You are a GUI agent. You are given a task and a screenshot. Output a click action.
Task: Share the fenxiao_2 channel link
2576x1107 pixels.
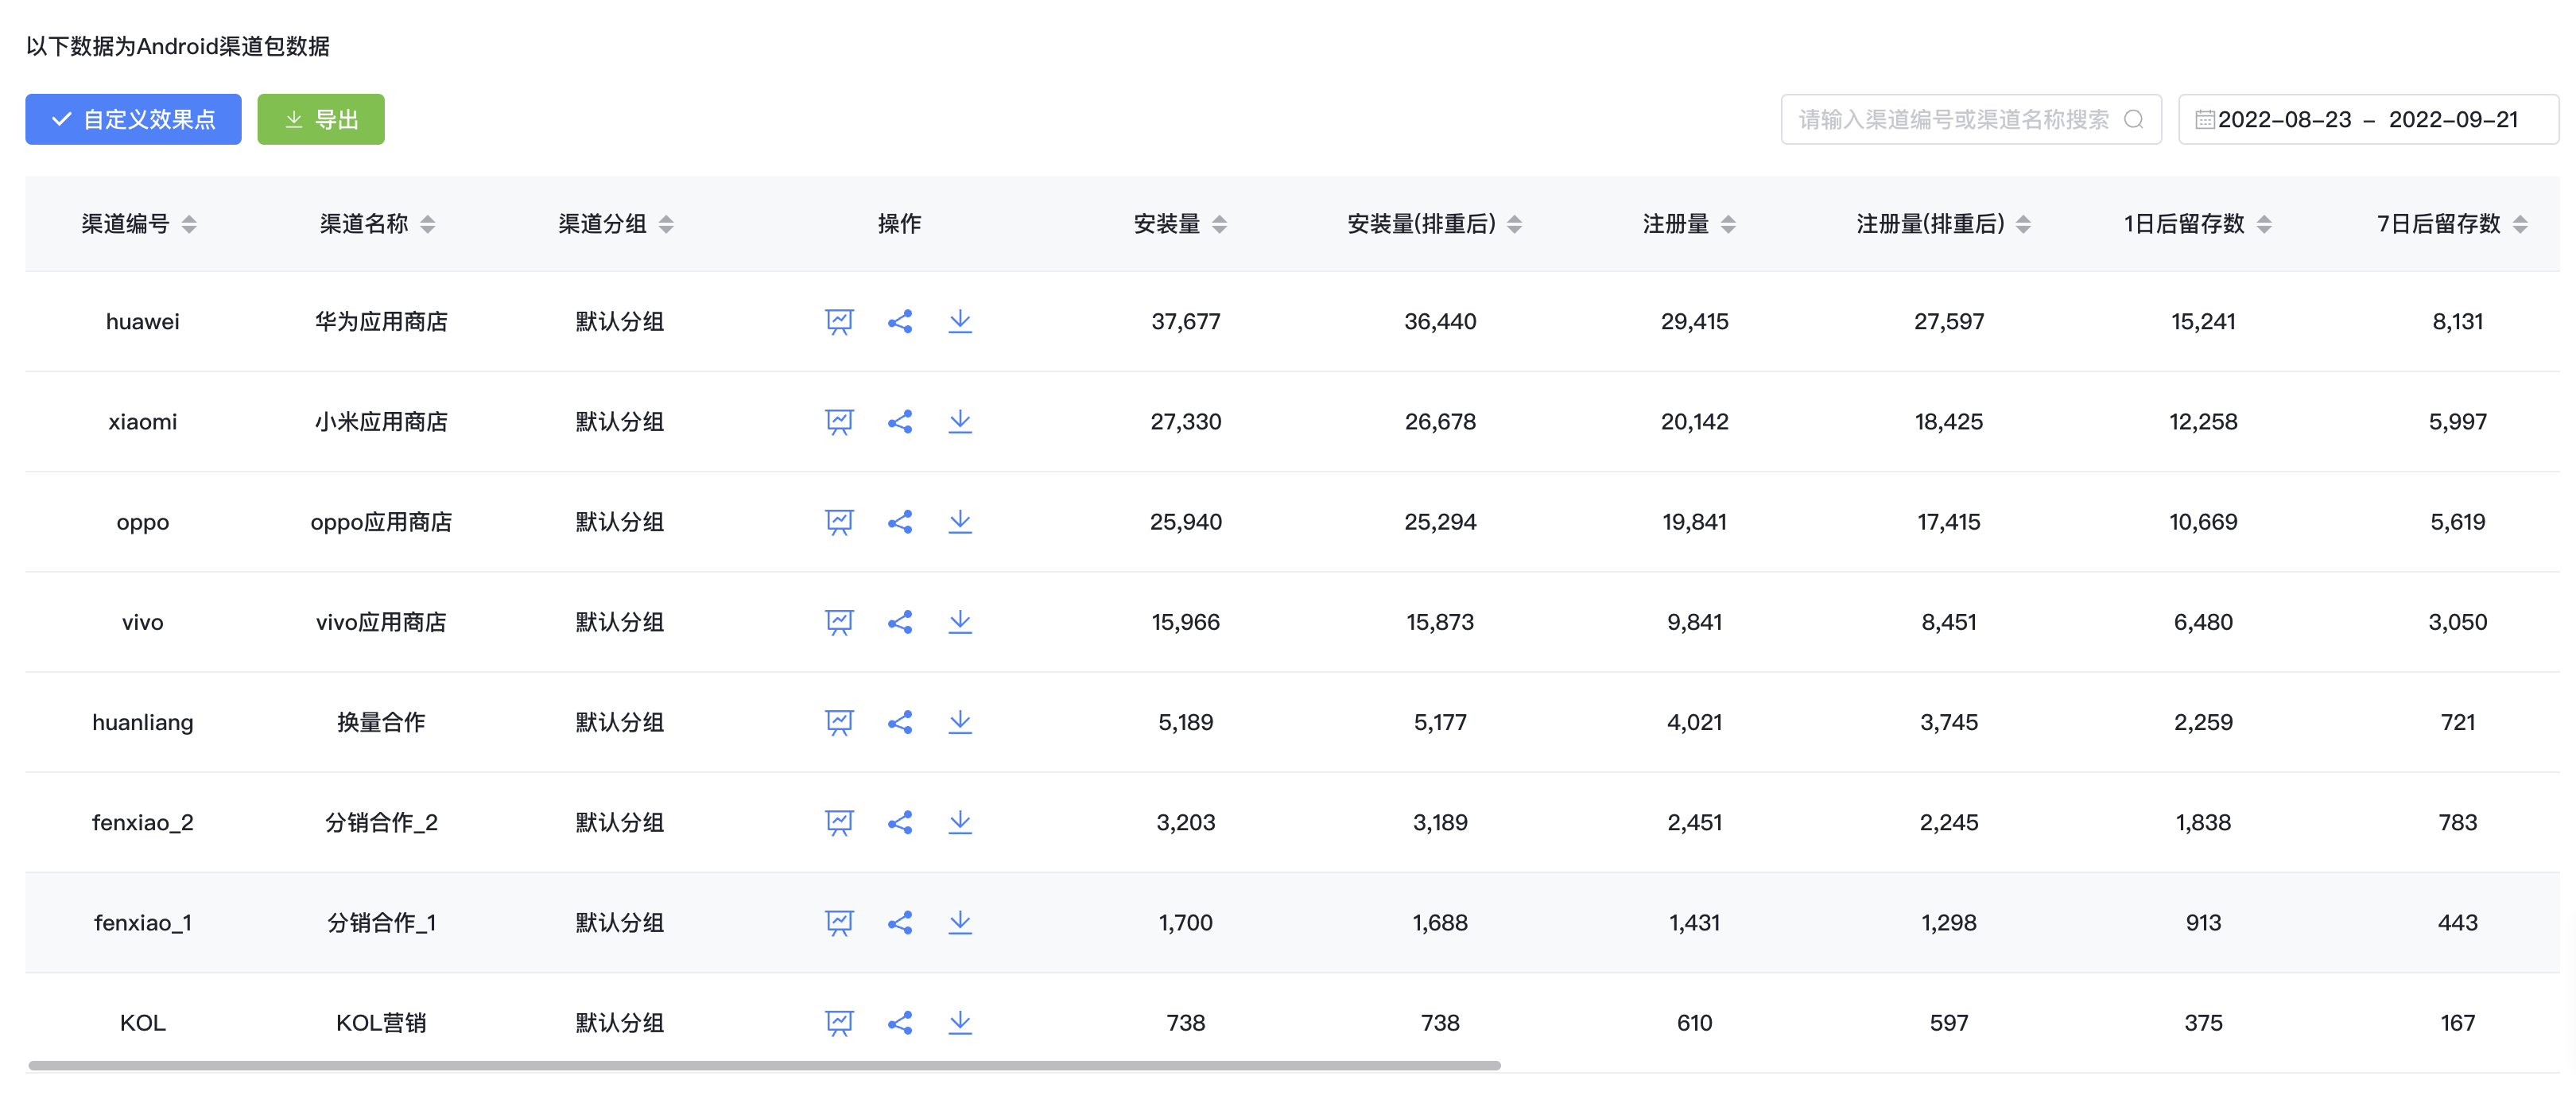click(x=900, y=822)
